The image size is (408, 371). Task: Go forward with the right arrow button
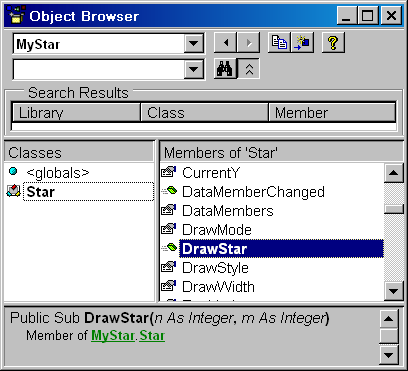coord(248,43)
